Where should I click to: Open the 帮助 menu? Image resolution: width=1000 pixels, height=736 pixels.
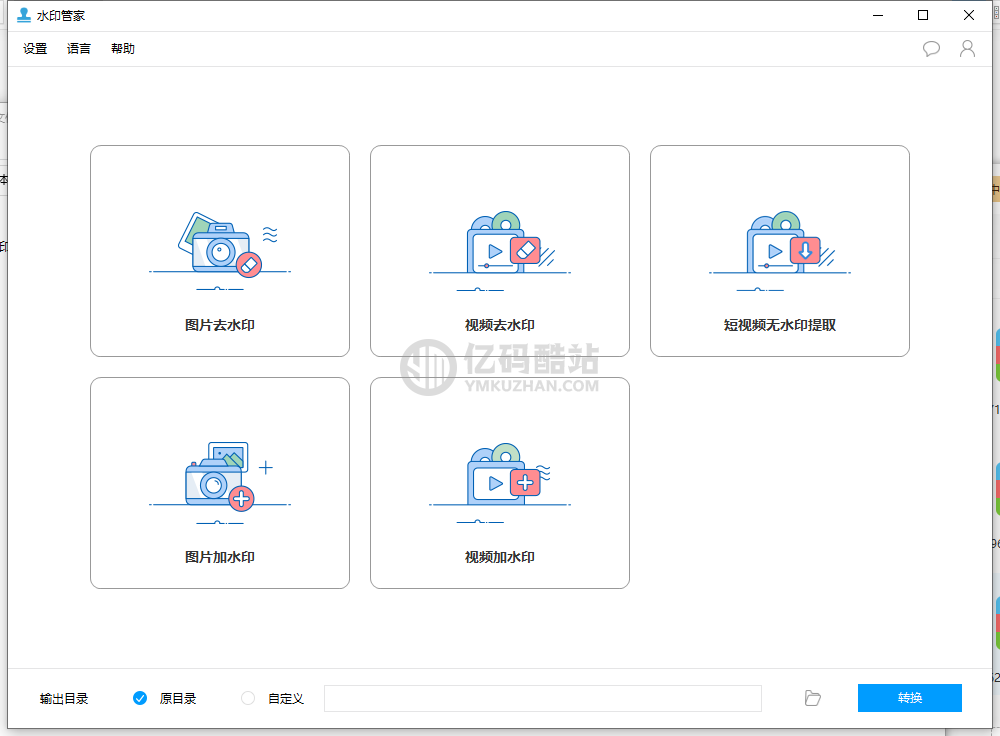click(123, 49)
